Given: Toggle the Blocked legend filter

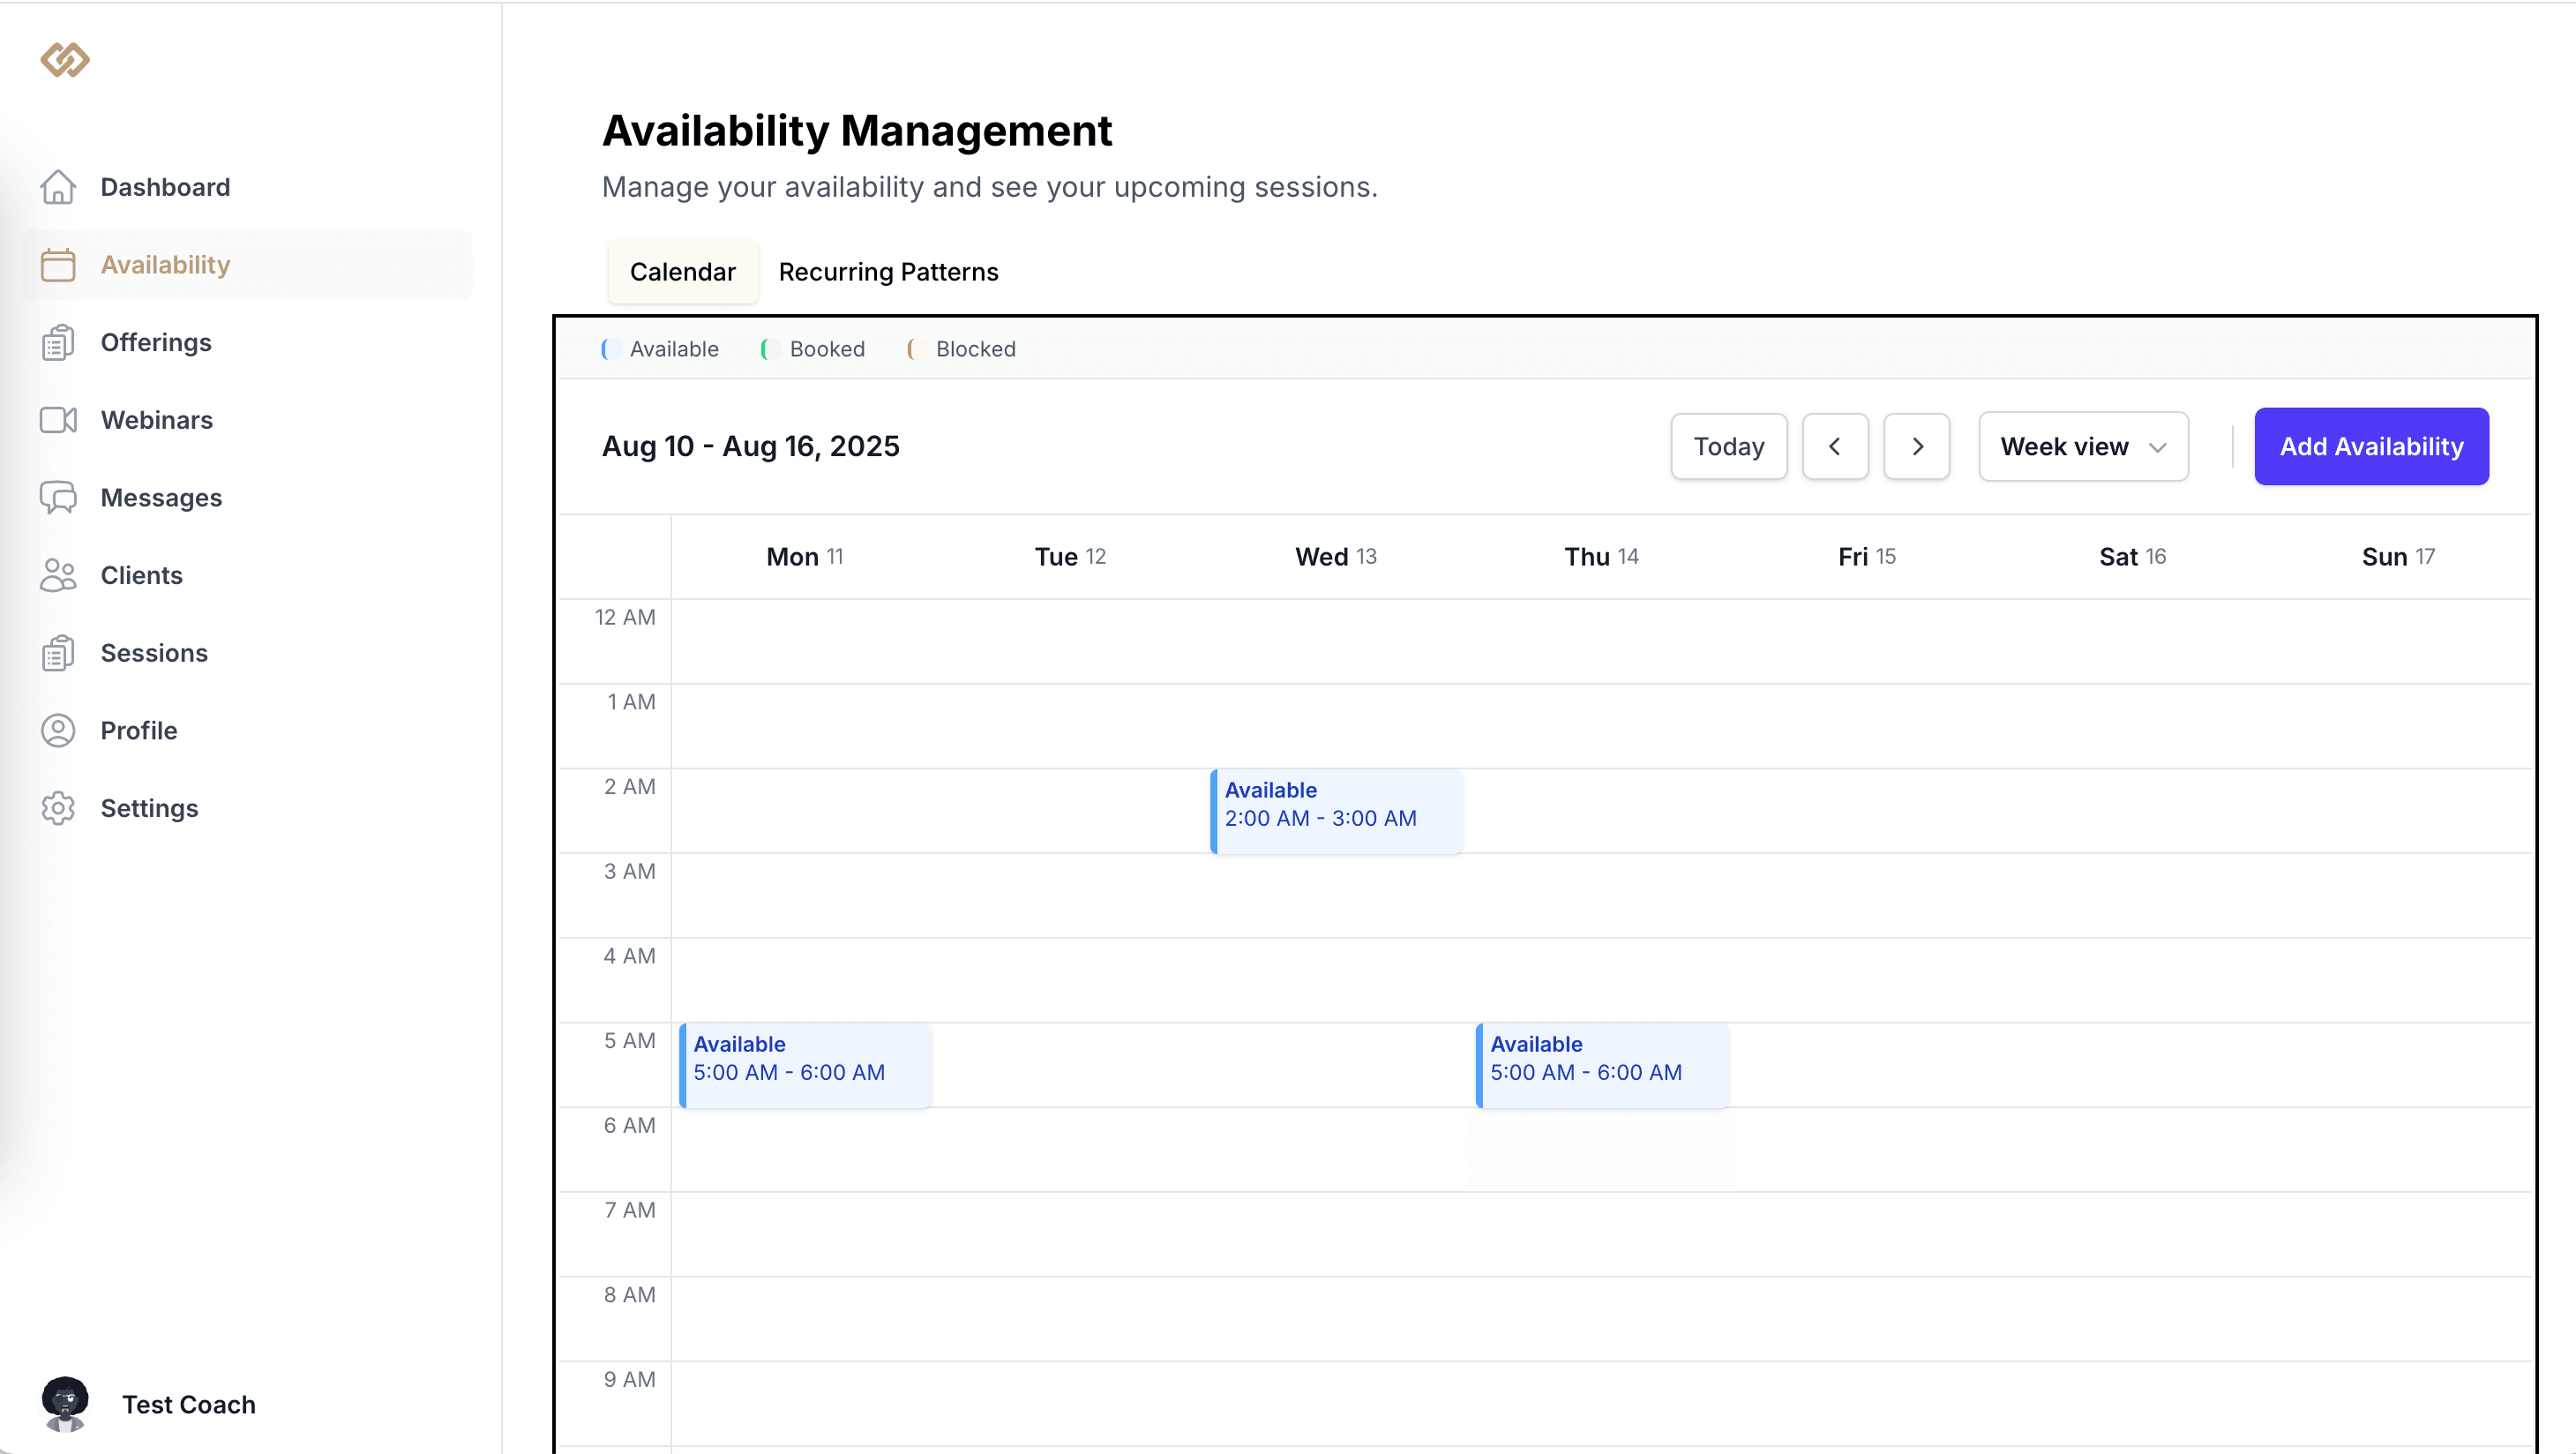Looking at the screenshot, I should point(960,349).
